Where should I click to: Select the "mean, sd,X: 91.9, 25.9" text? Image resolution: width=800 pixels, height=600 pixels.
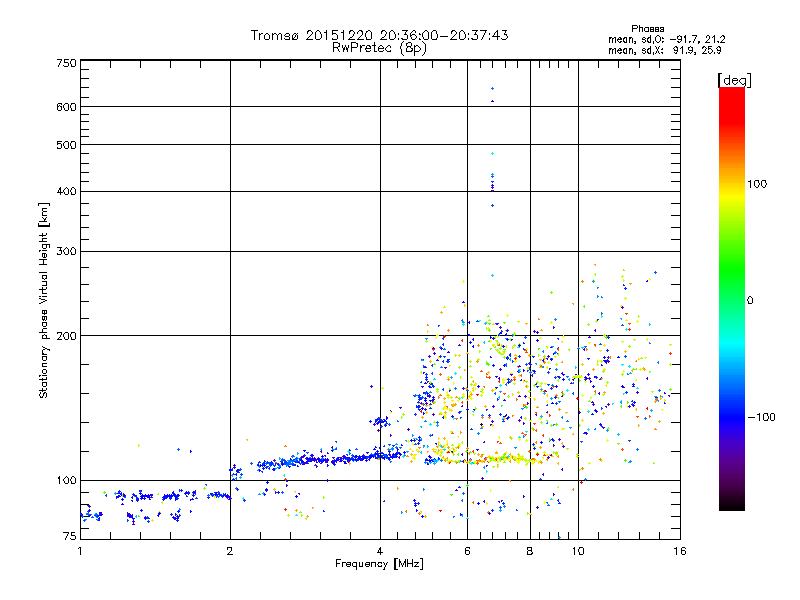click(664, 50)
